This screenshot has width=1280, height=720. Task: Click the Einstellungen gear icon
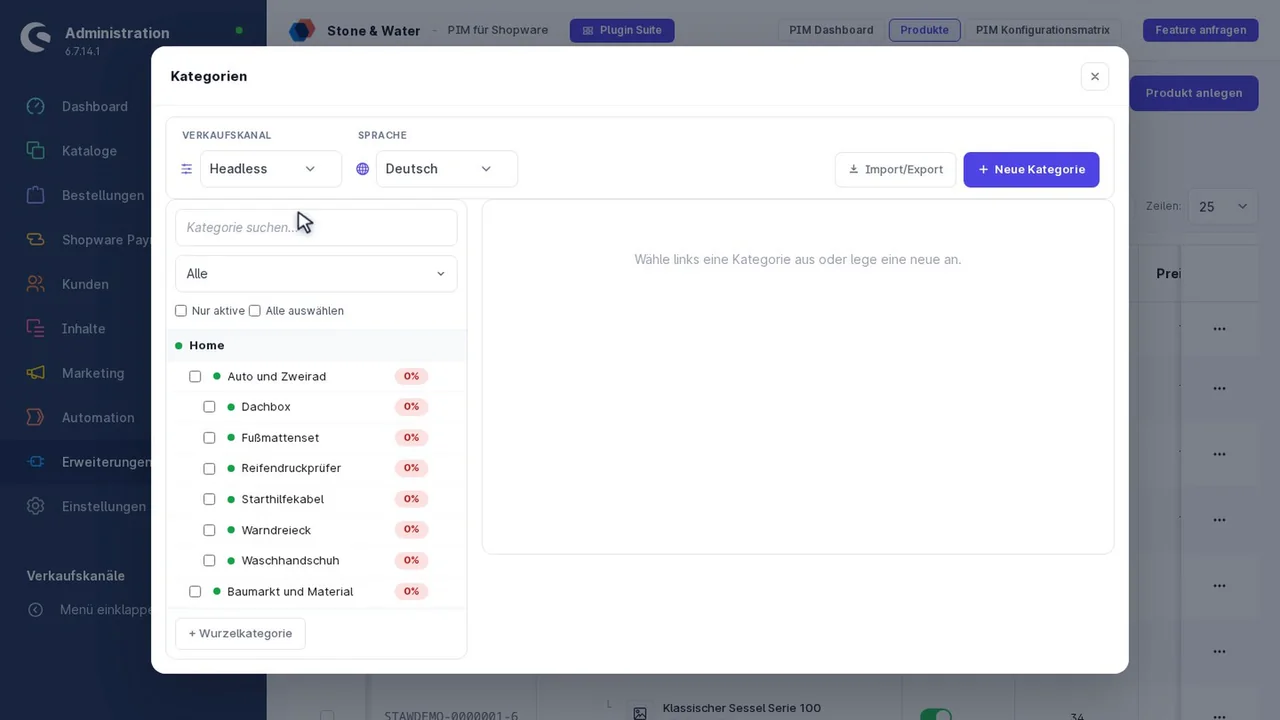tap(36, 506)
